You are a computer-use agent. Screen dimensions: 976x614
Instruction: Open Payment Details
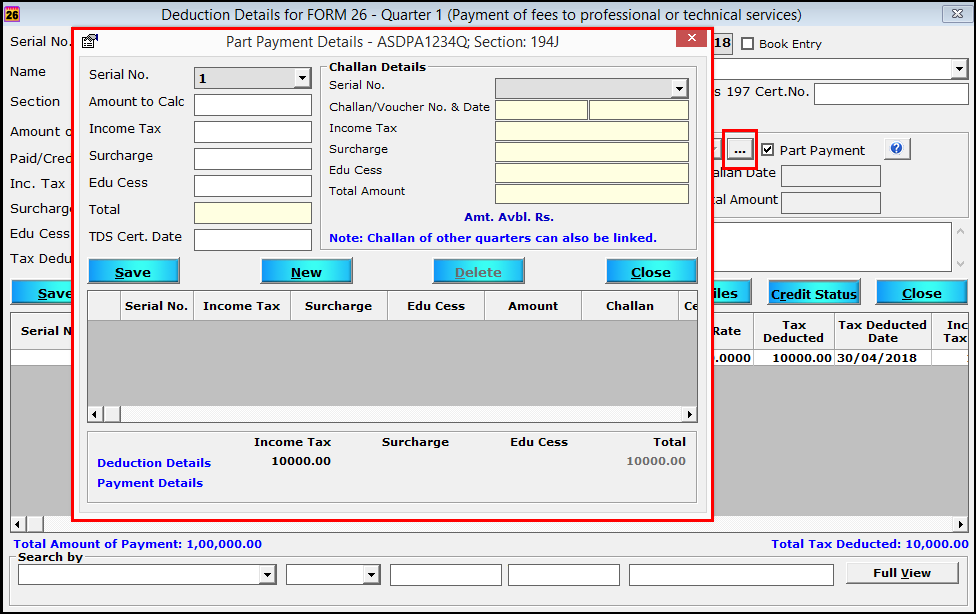[x=149, y=483]
